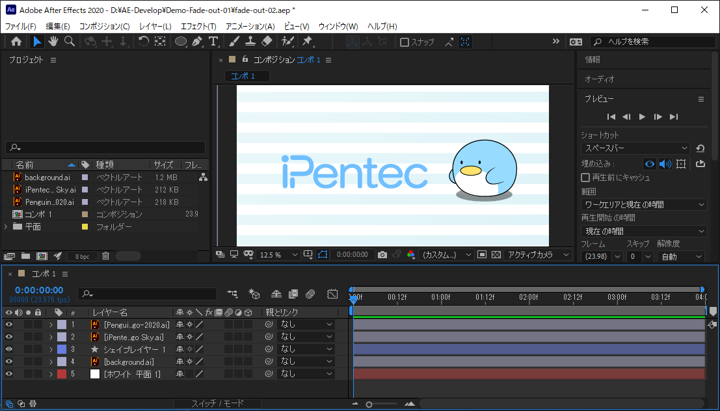Open the 現在の時間 play-from dropdown
Viewport: 720px width, 411px height.
pyautogui.click(x=644, y=231)
